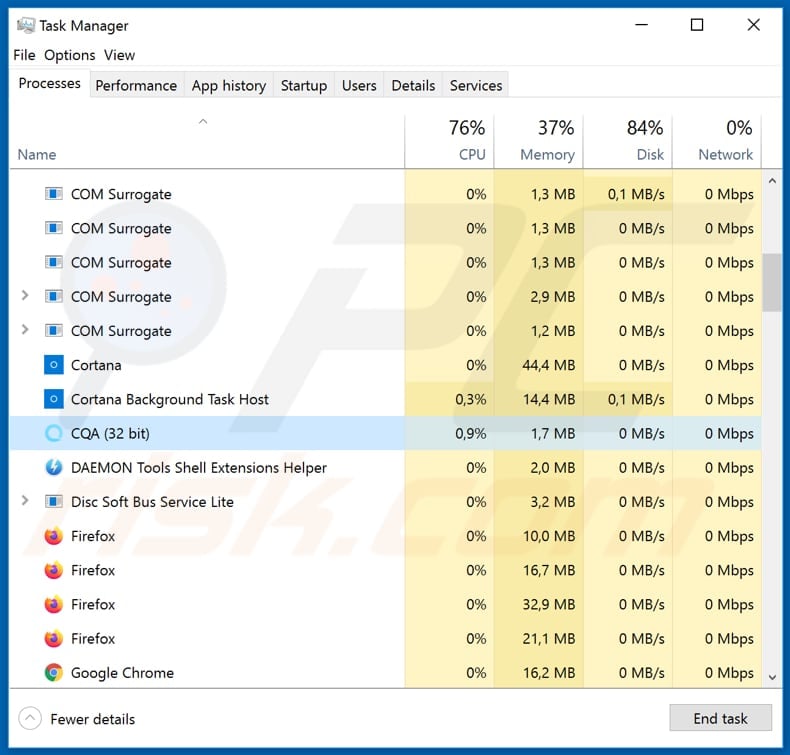The image size is (790, 755).
Task: Click the CQA (32 bit) process icon
Action: [53, 434]
